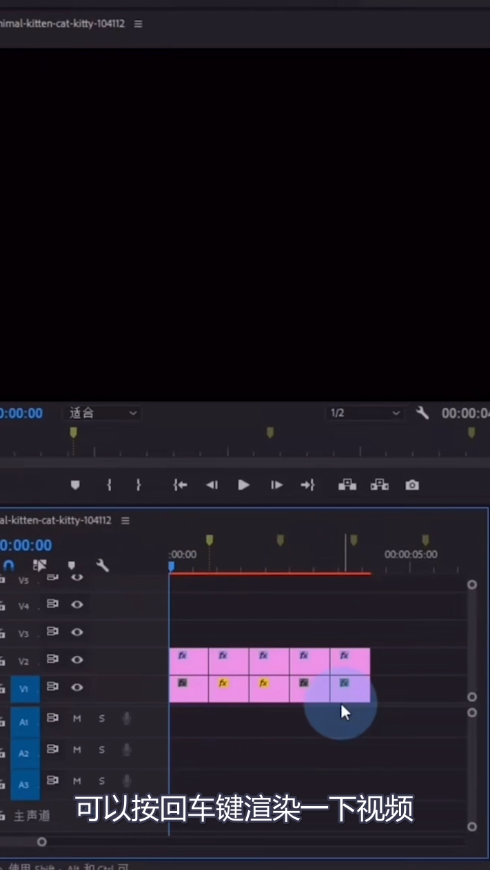Click timeline playhead timecode
The width and height of the screenshot is (490, 870).
26,545
